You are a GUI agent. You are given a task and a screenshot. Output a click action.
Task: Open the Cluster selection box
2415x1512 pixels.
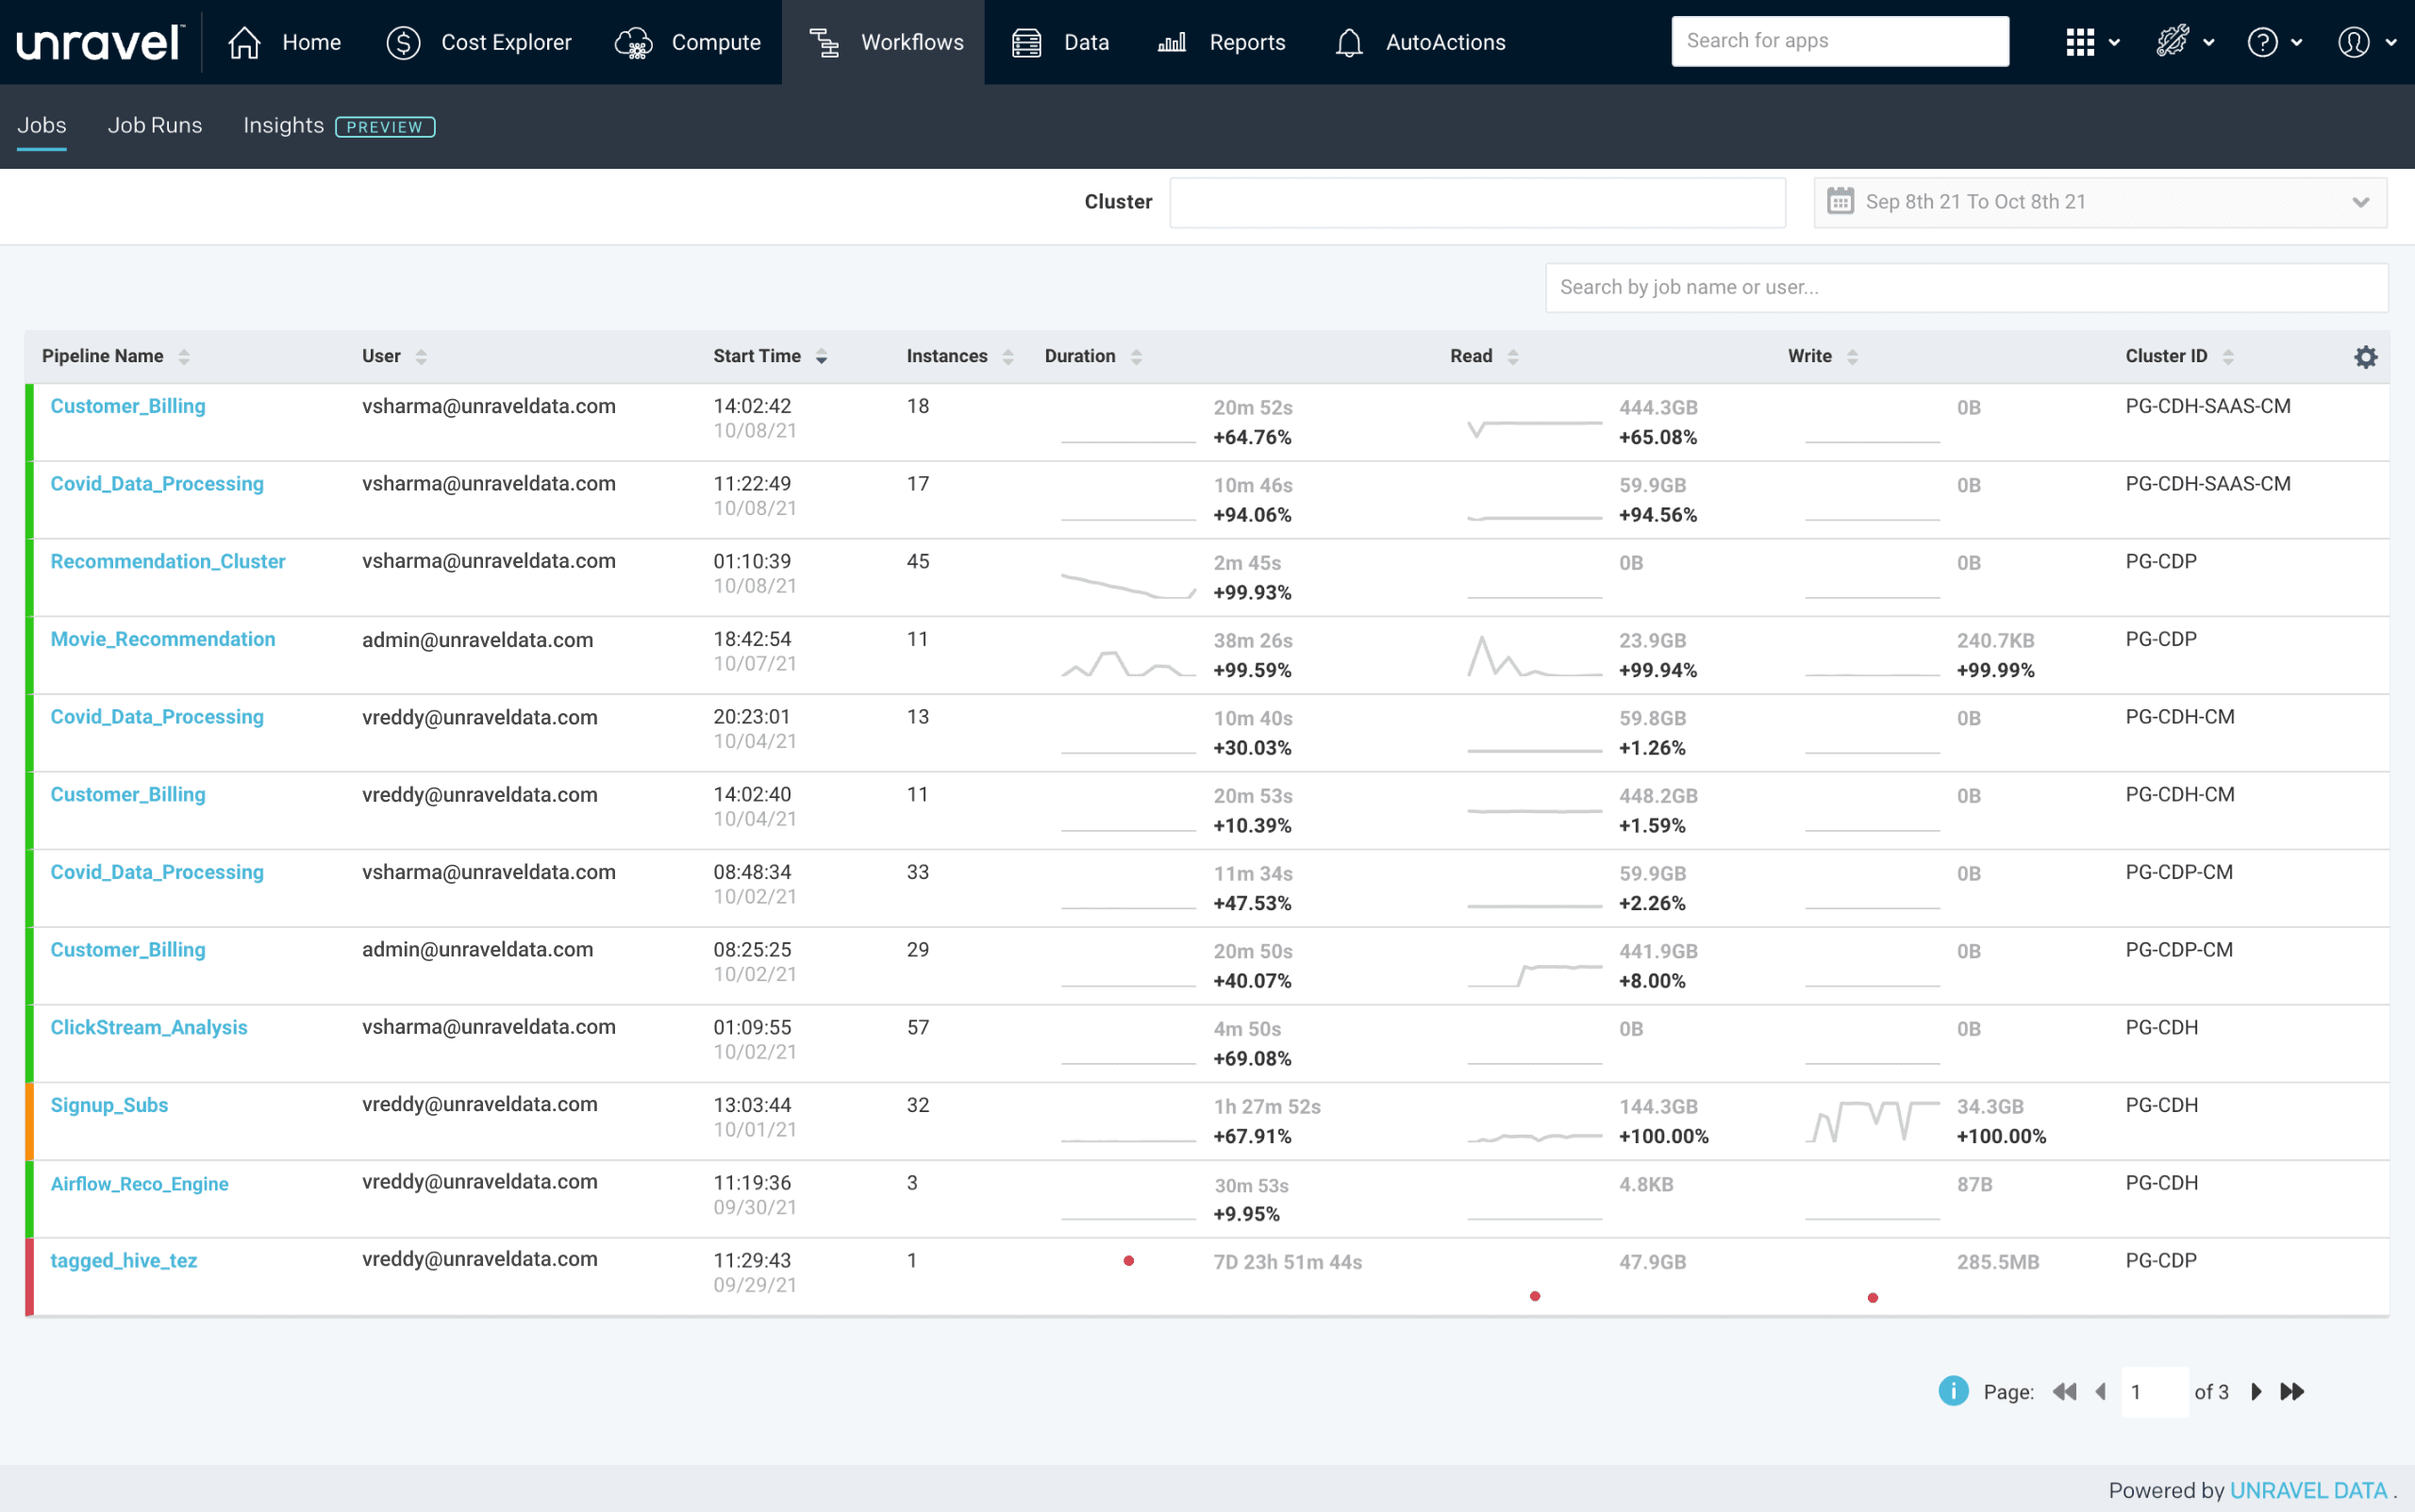tap(1477, 202)
